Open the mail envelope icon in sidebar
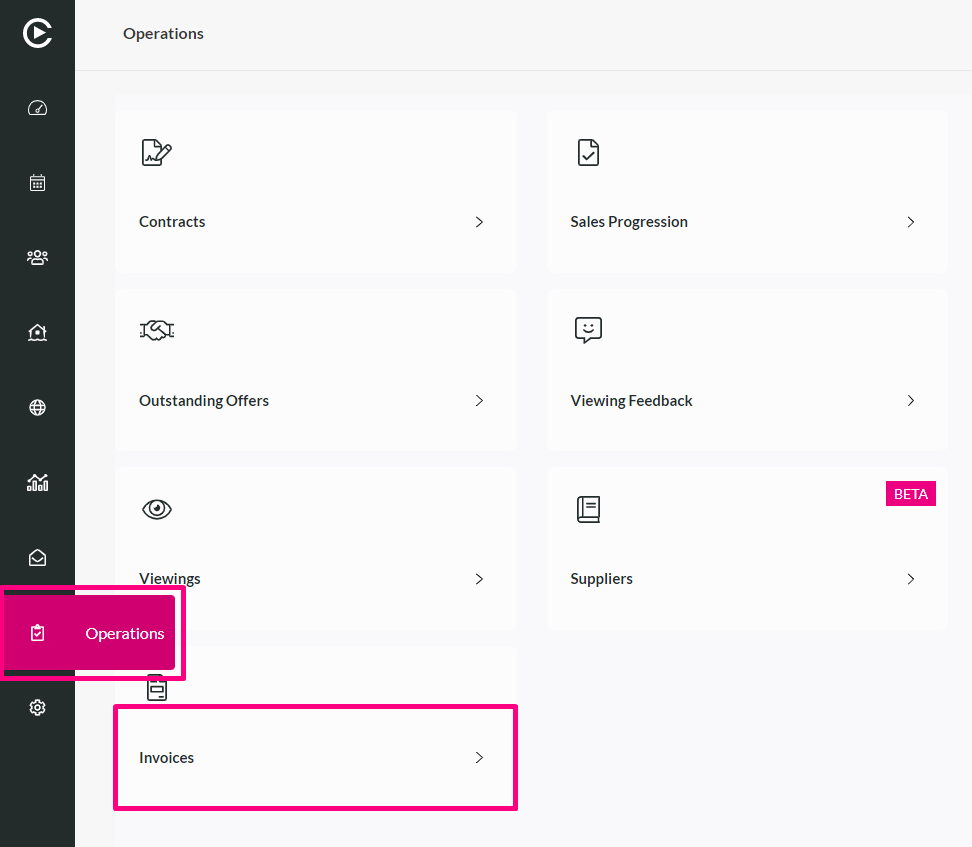This screenshot has height=847, width=972. [x=37, y=557]
